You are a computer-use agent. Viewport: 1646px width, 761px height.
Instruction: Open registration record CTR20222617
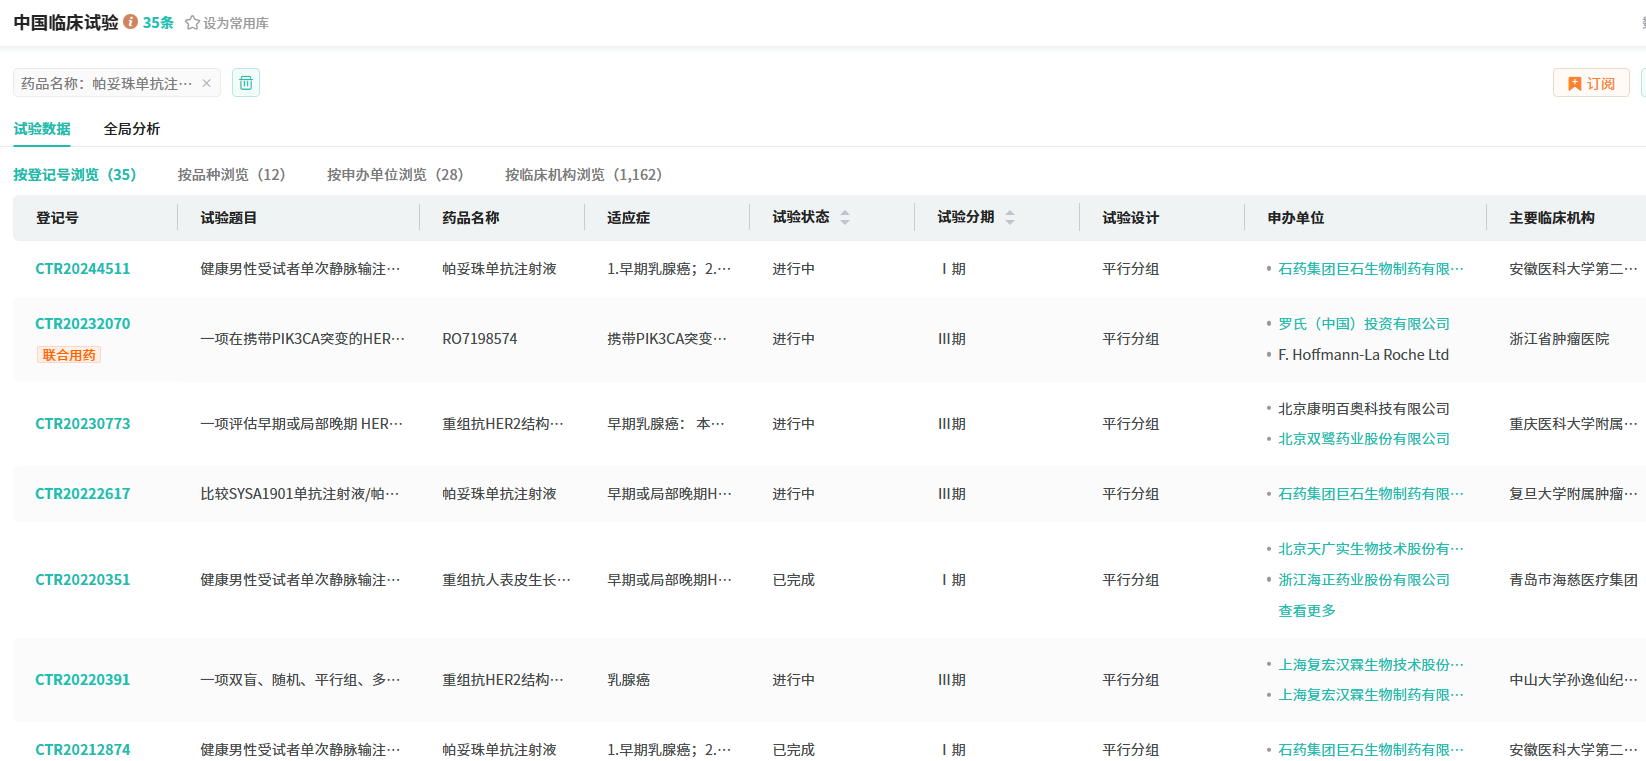tap(83, 494)
